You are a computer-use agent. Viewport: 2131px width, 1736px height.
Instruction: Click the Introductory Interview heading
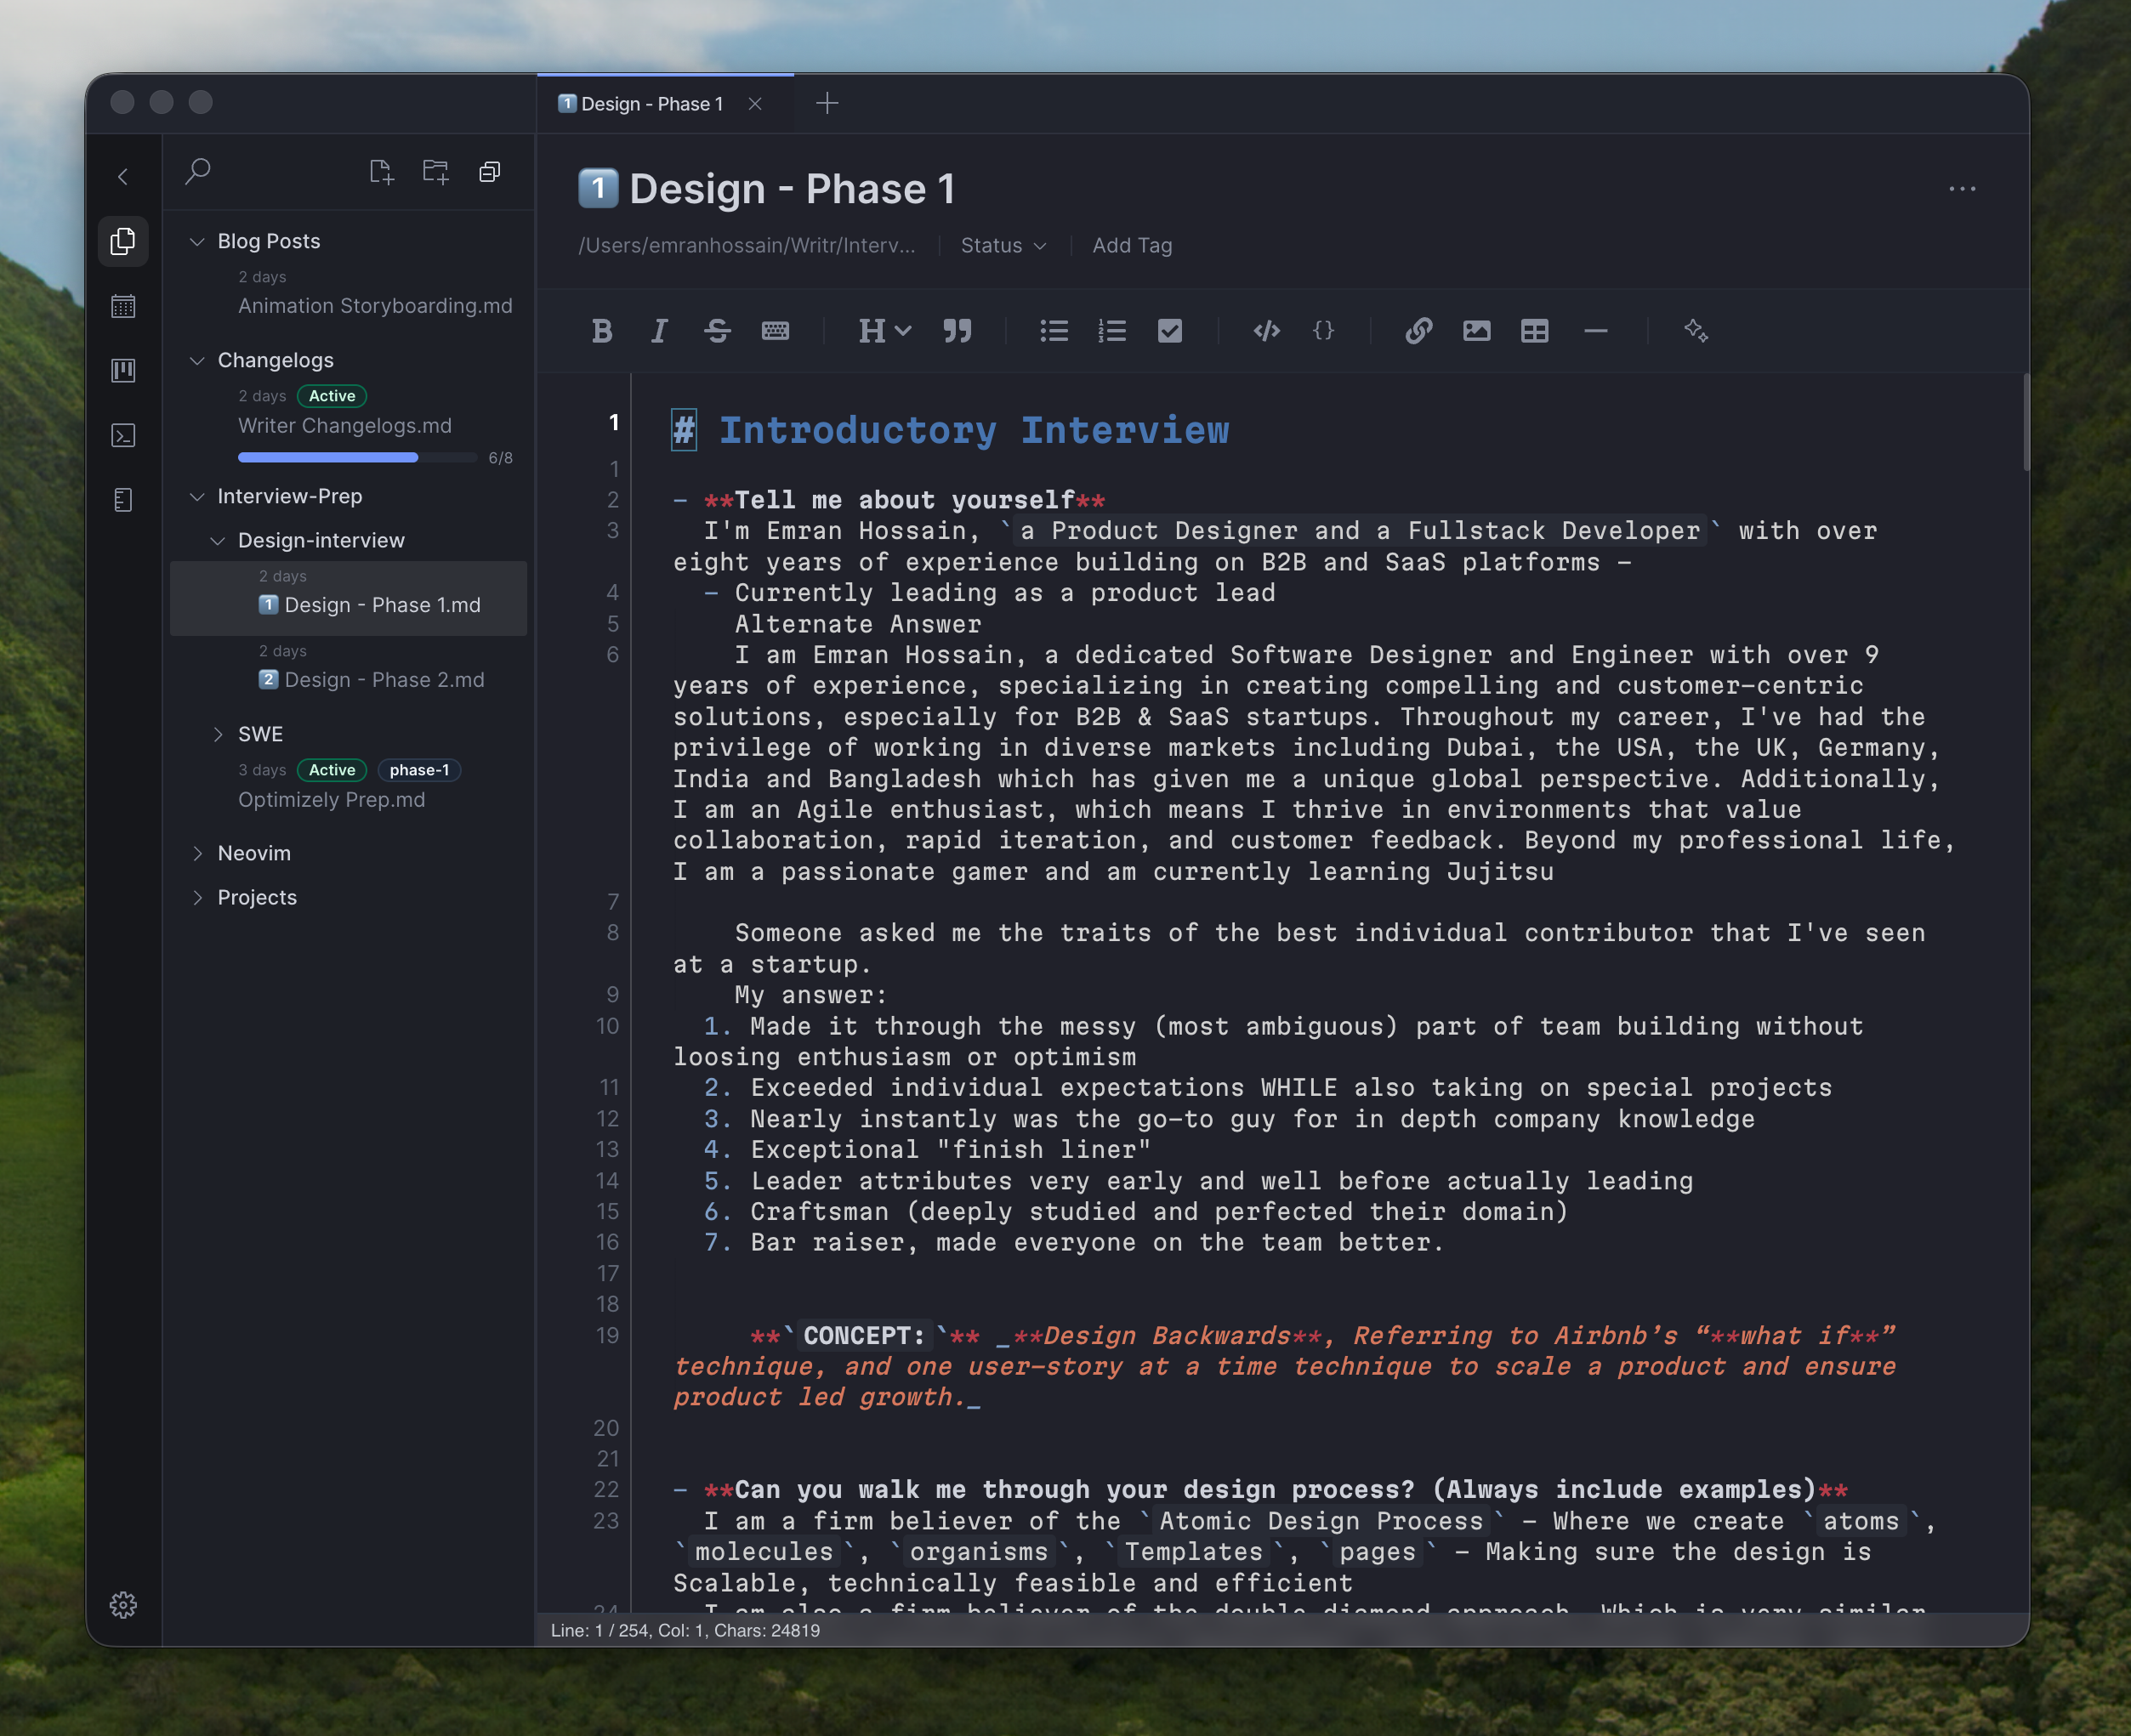974,430
